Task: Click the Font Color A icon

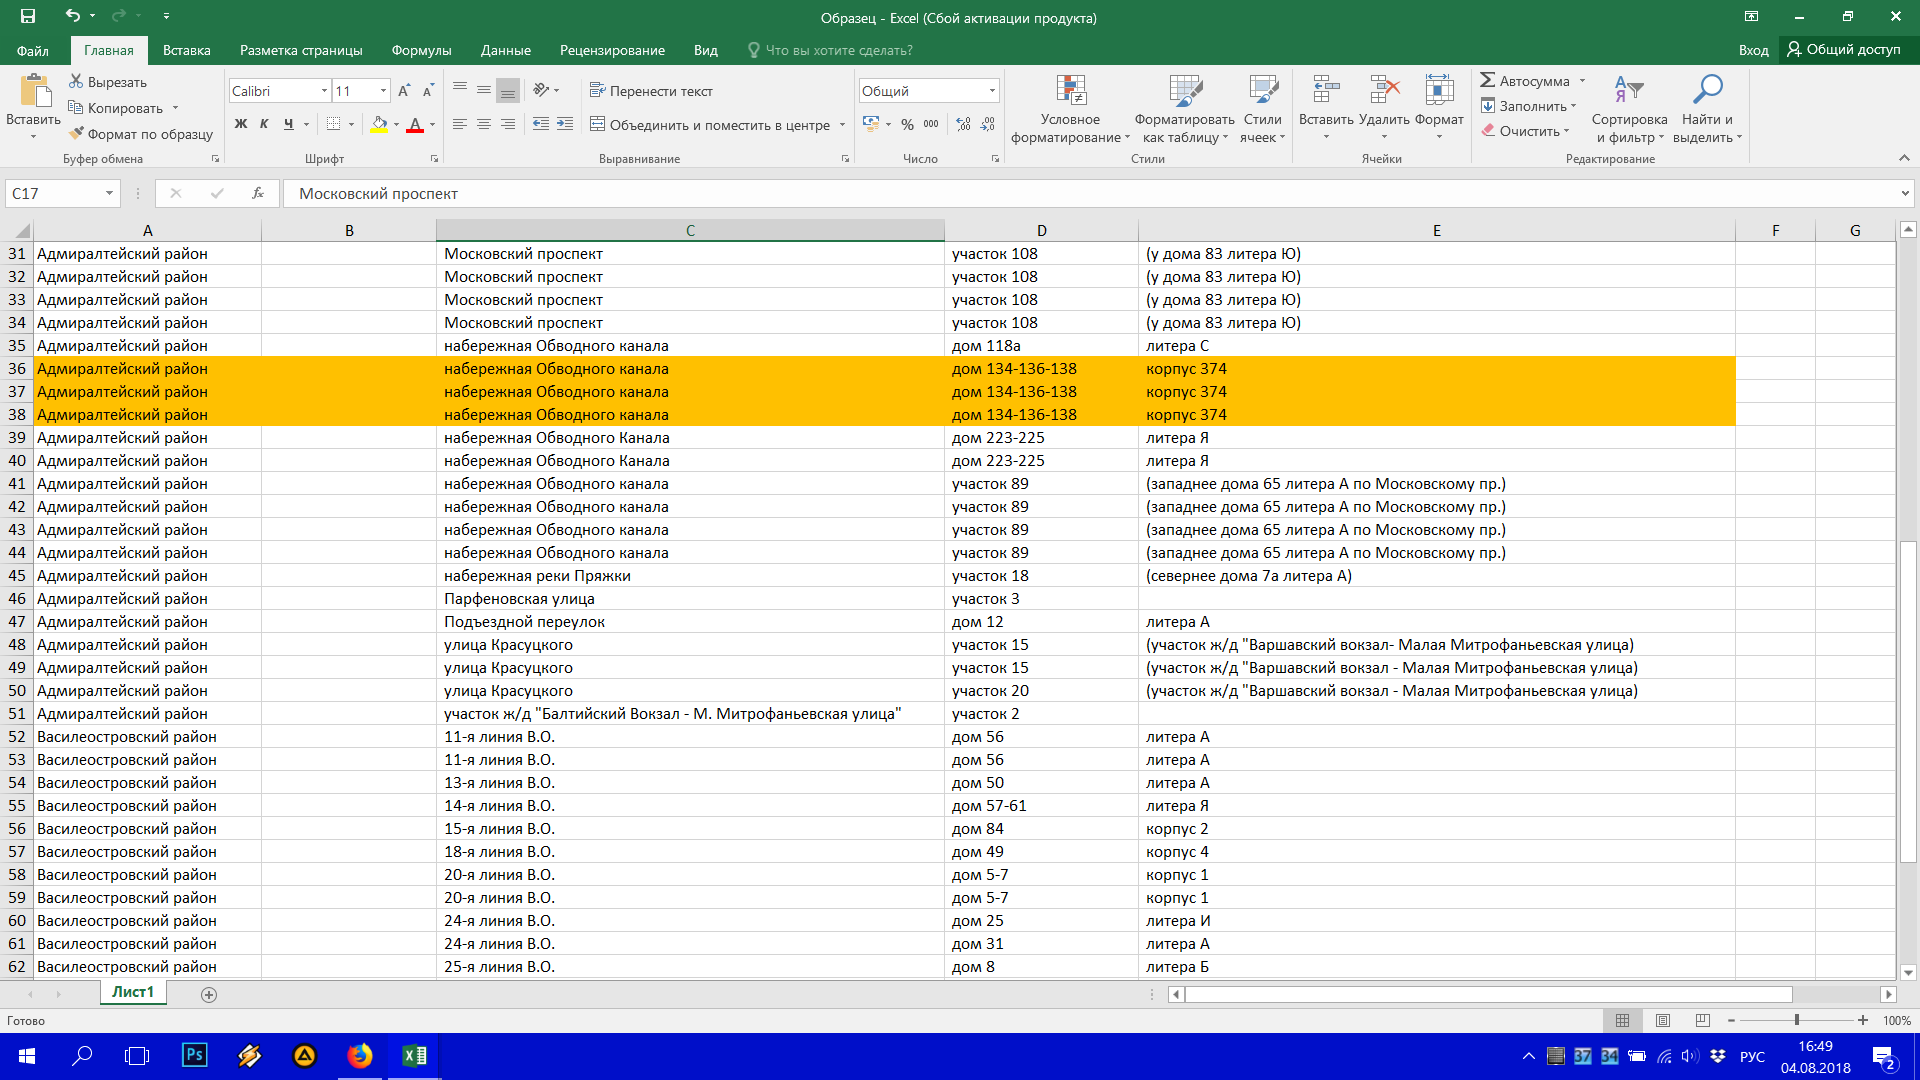Action: click(415, 124)
